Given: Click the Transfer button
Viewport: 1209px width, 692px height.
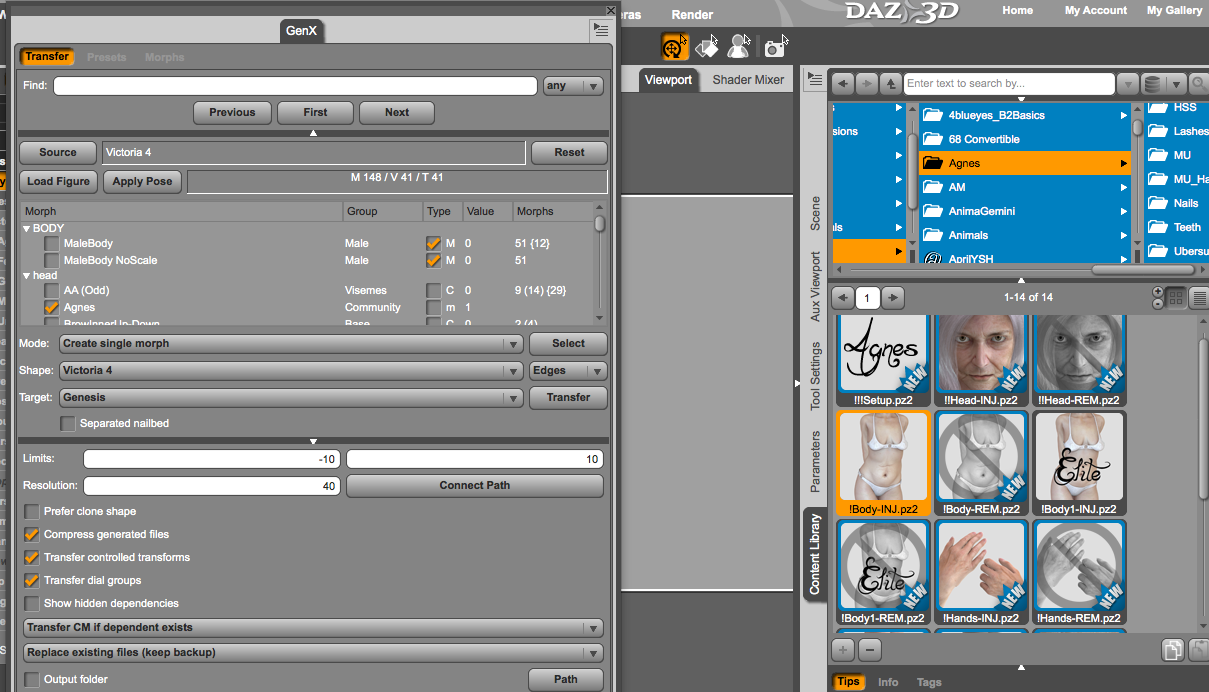Looking at the screenshot, I should pyautogui.click(x=568, y=397).
